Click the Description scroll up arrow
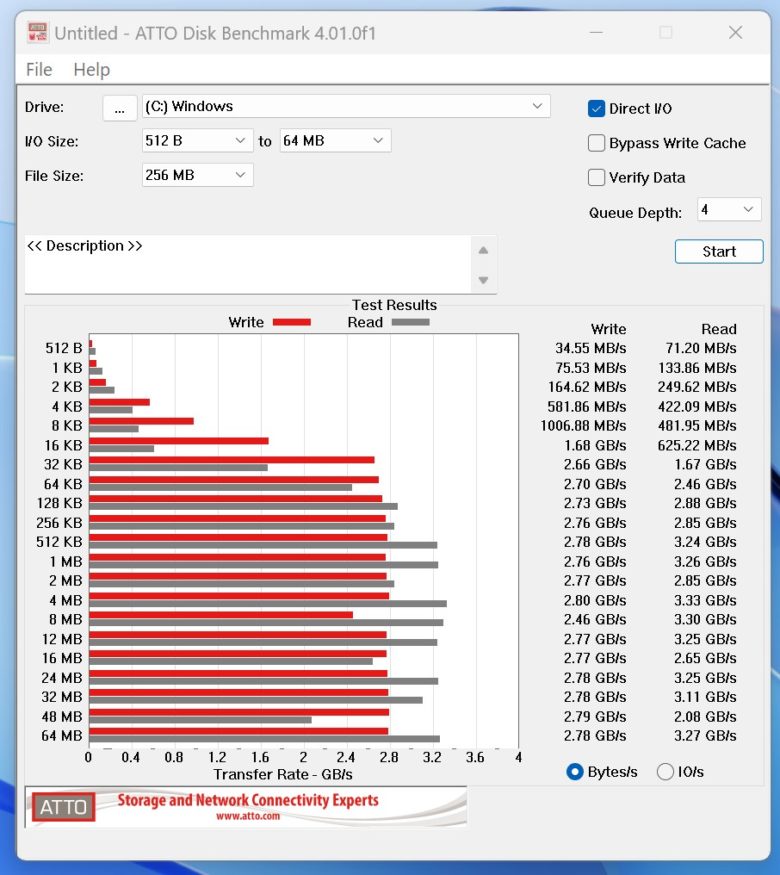Image resolution: width=780 pixels, height=875 pixels. (483, 250)
